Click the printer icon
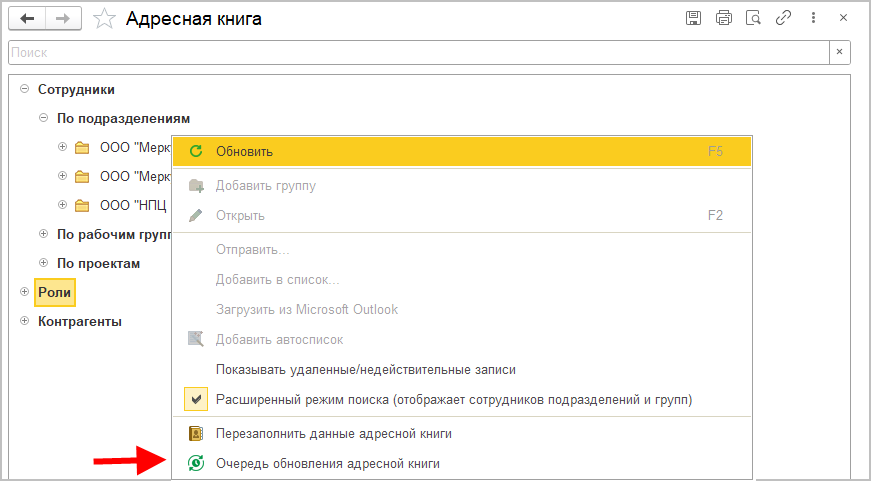This screenshot has width=871, height=481. 724,18
